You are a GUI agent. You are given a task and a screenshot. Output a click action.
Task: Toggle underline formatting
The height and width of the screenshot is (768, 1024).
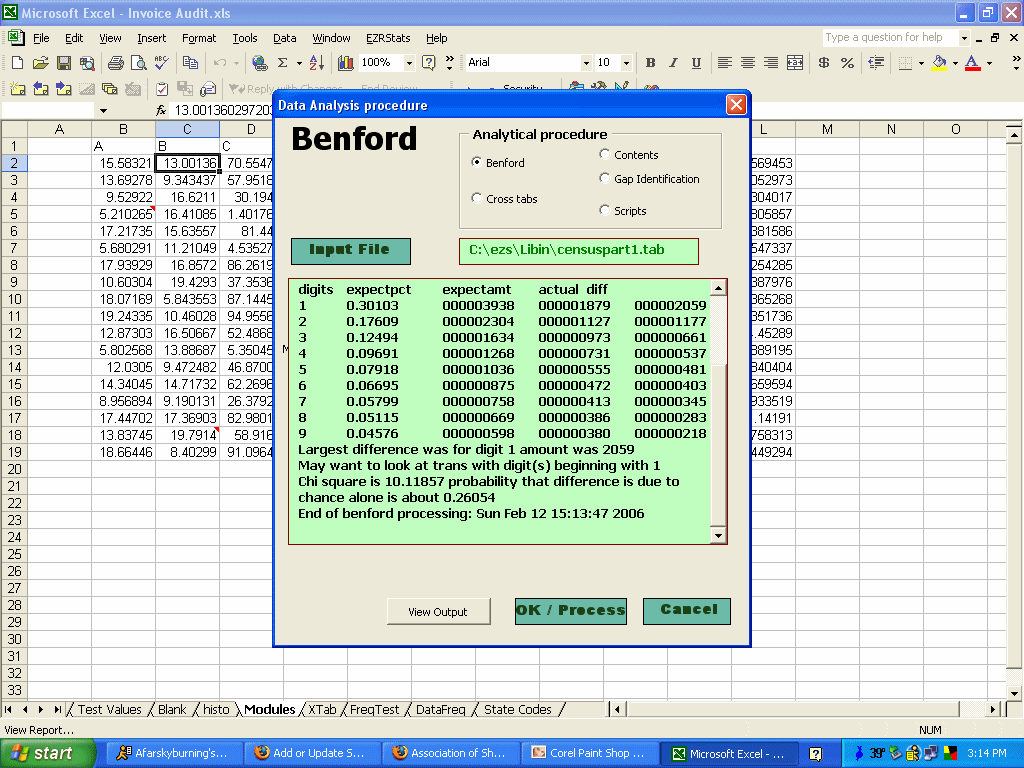pos(696,63)
